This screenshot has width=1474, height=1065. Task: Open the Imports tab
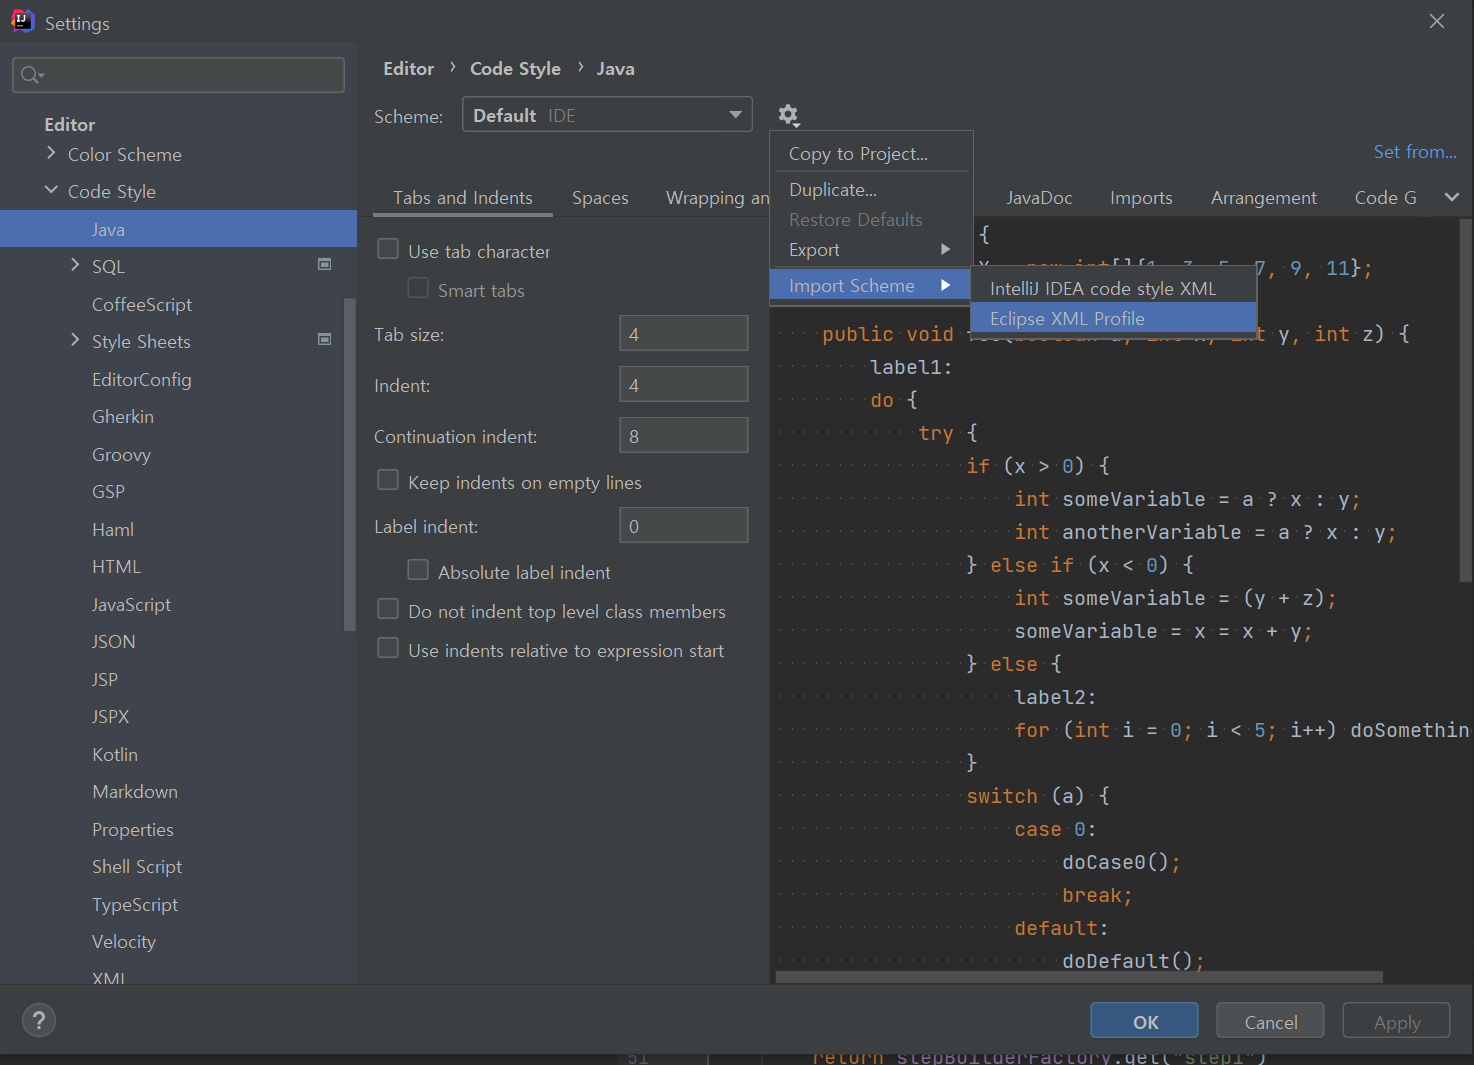(x=1141, y=198)
